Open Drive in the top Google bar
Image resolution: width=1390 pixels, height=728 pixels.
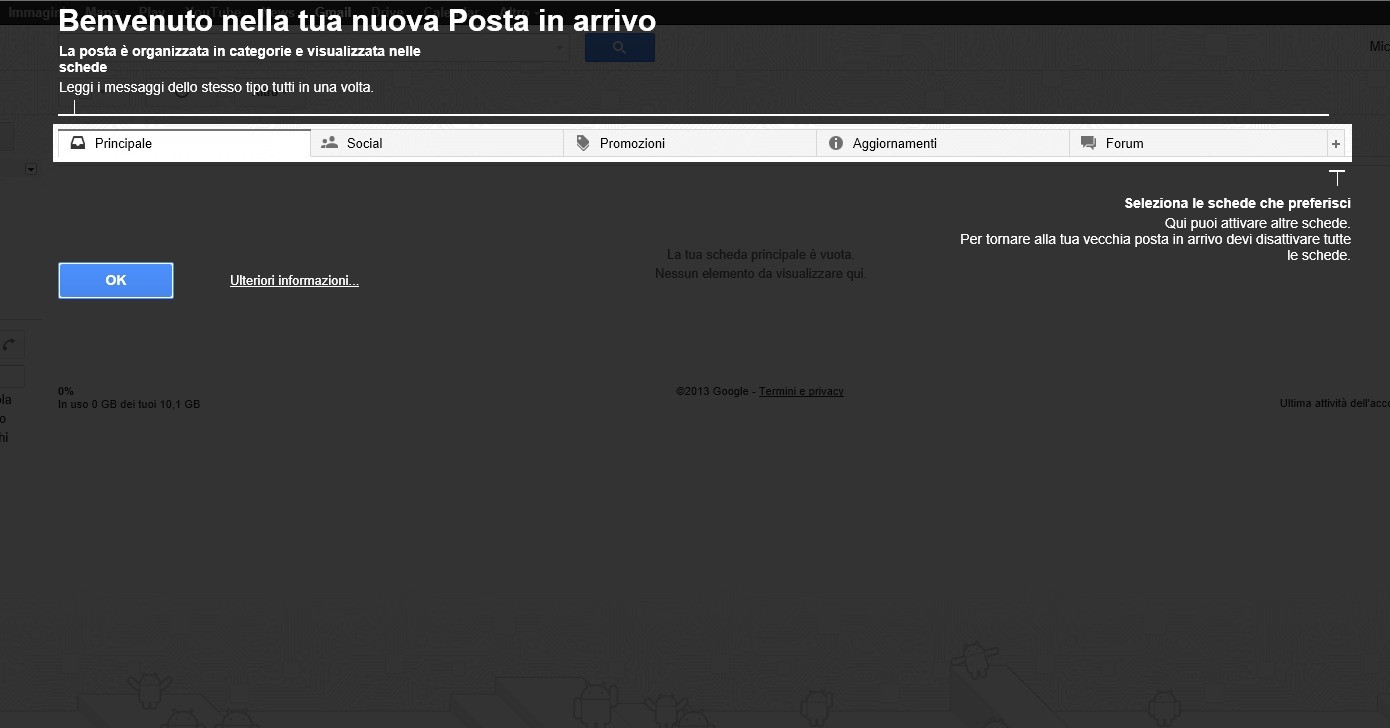[x=387, y=12]
